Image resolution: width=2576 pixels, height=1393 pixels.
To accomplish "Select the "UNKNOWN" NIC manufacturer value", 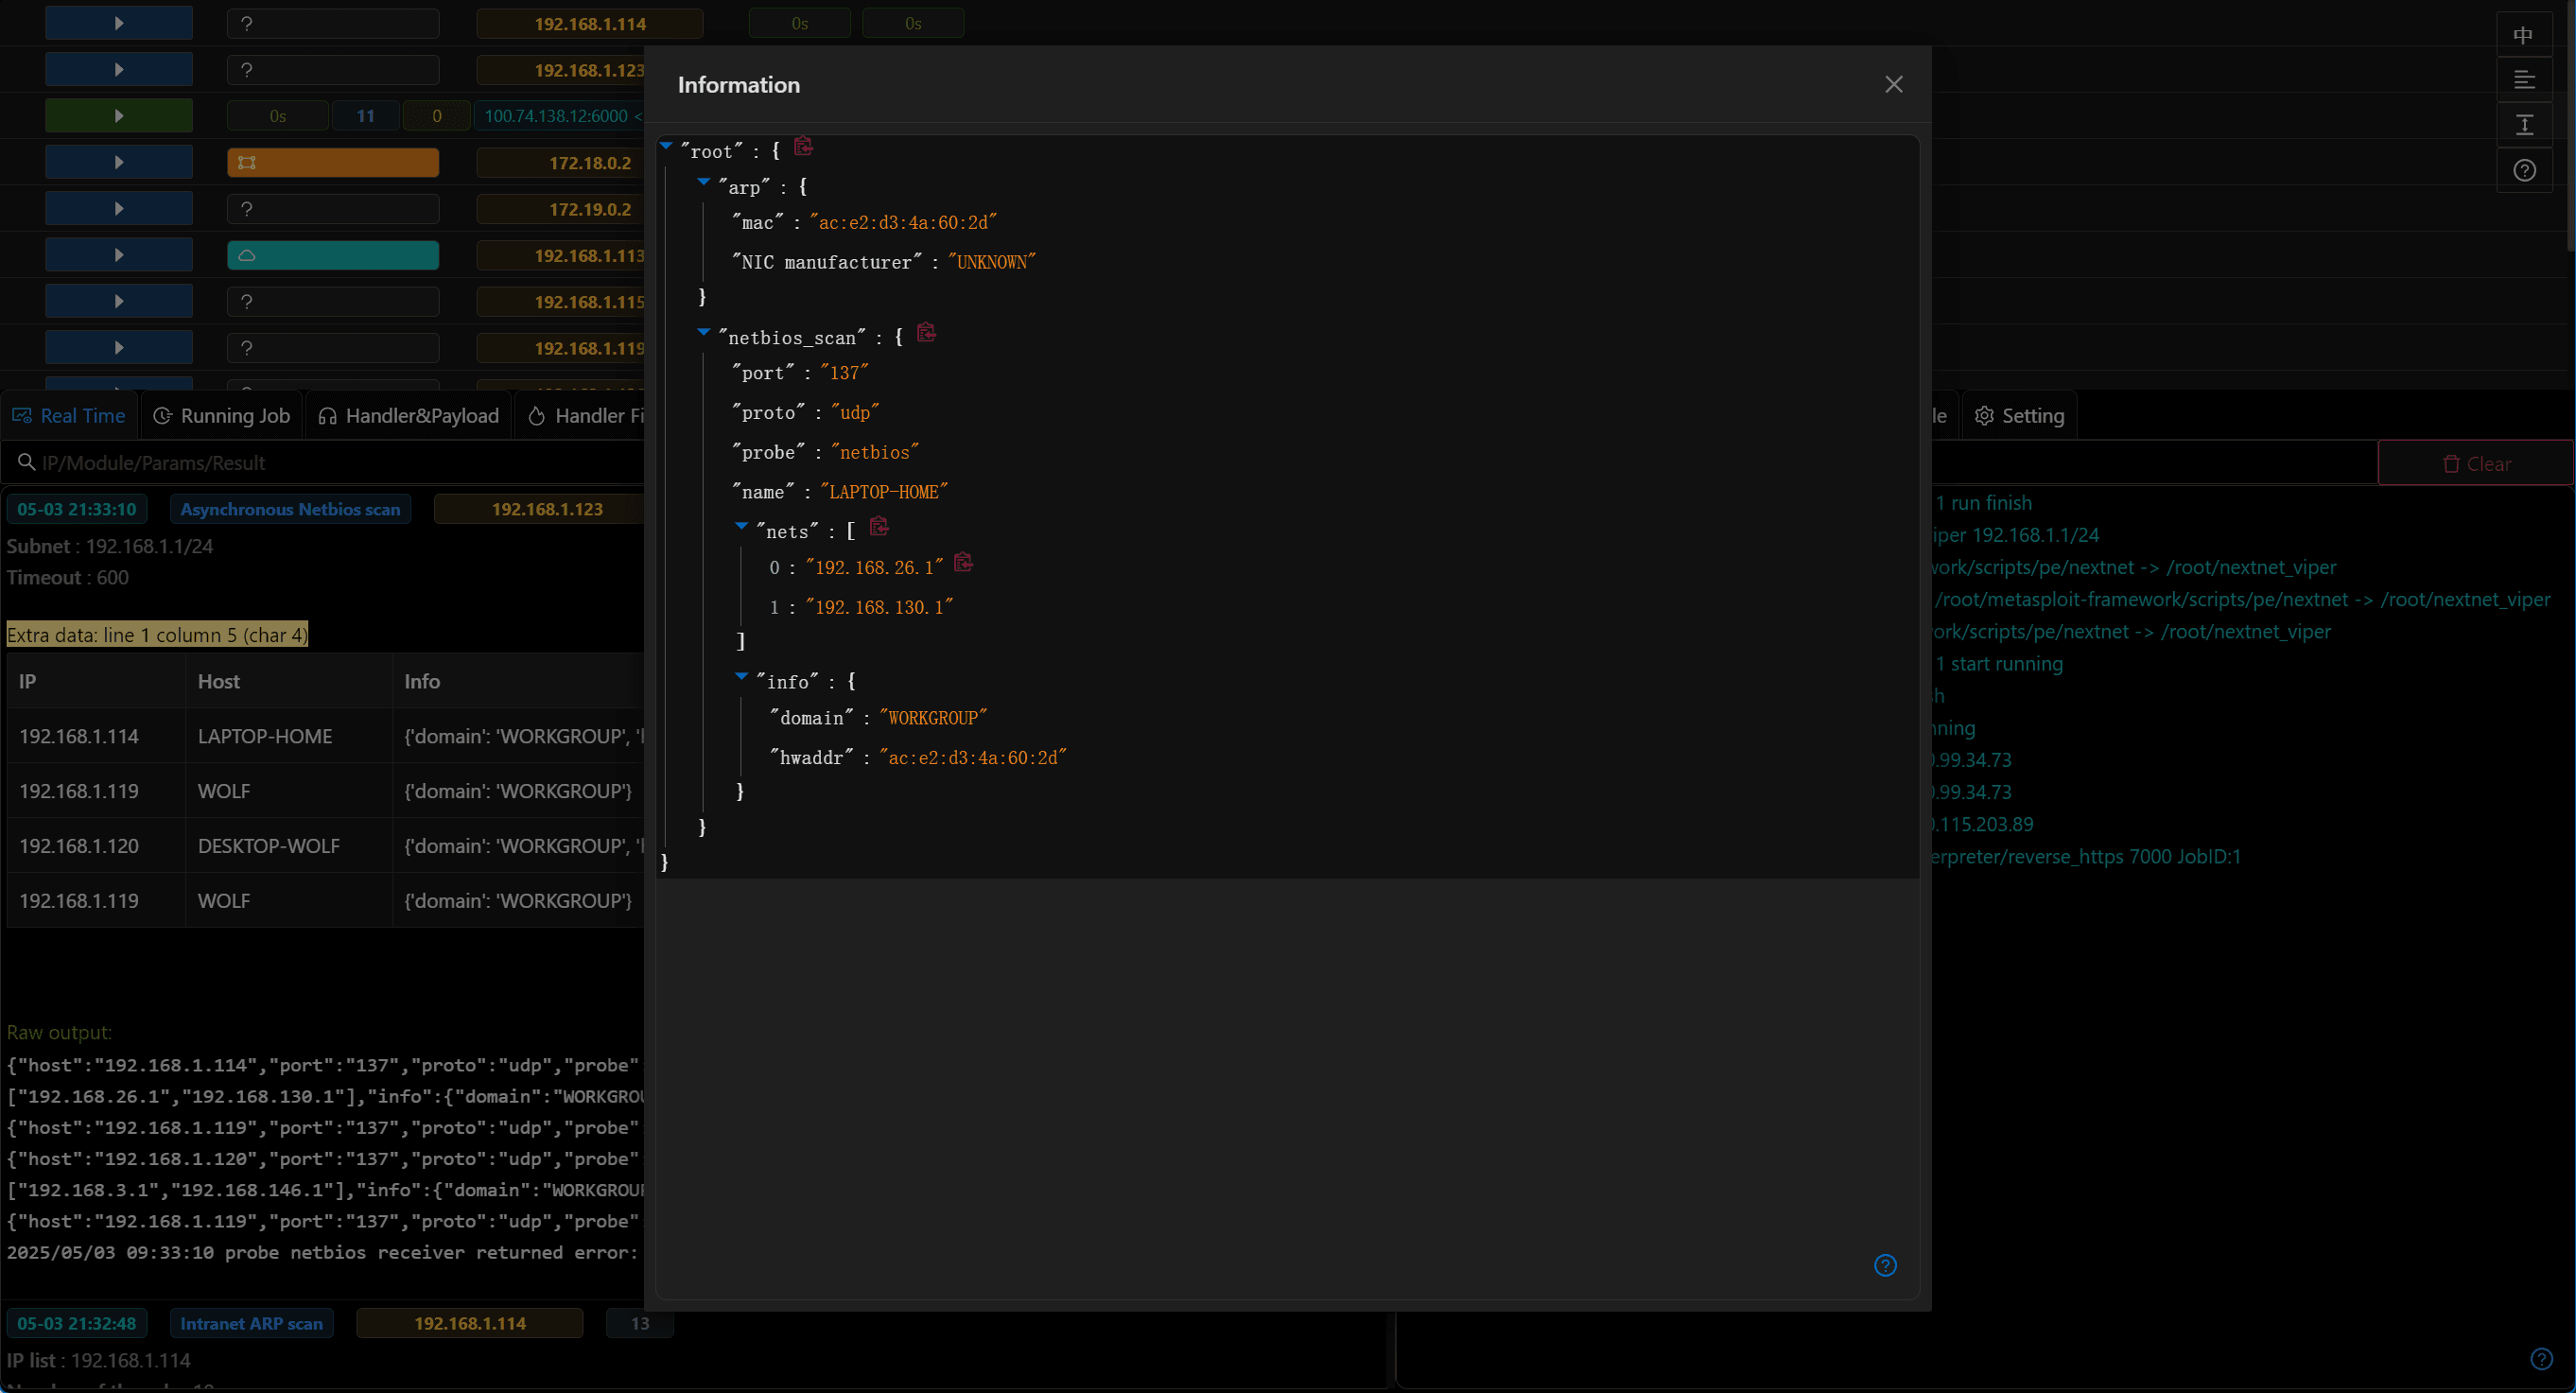I will [x=991, y=262].
